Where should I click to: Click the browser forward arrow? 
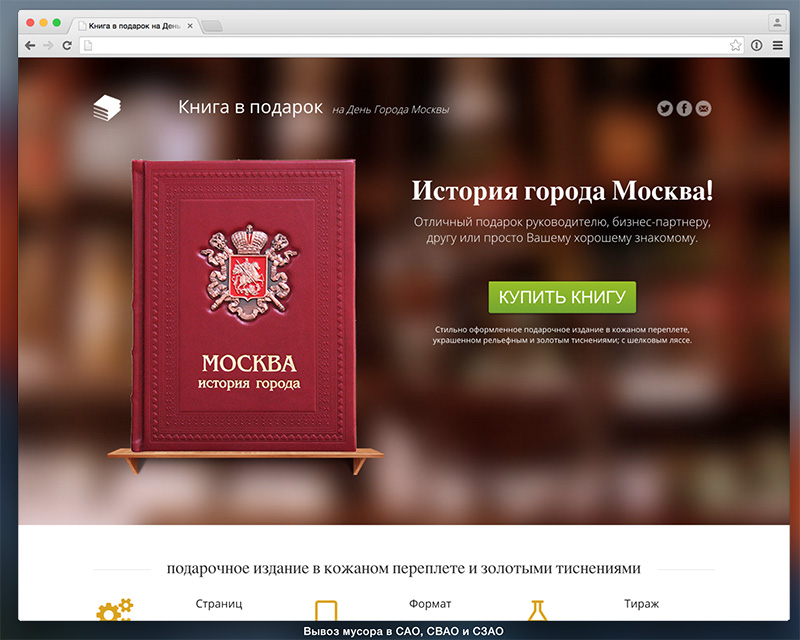point(48,45)
